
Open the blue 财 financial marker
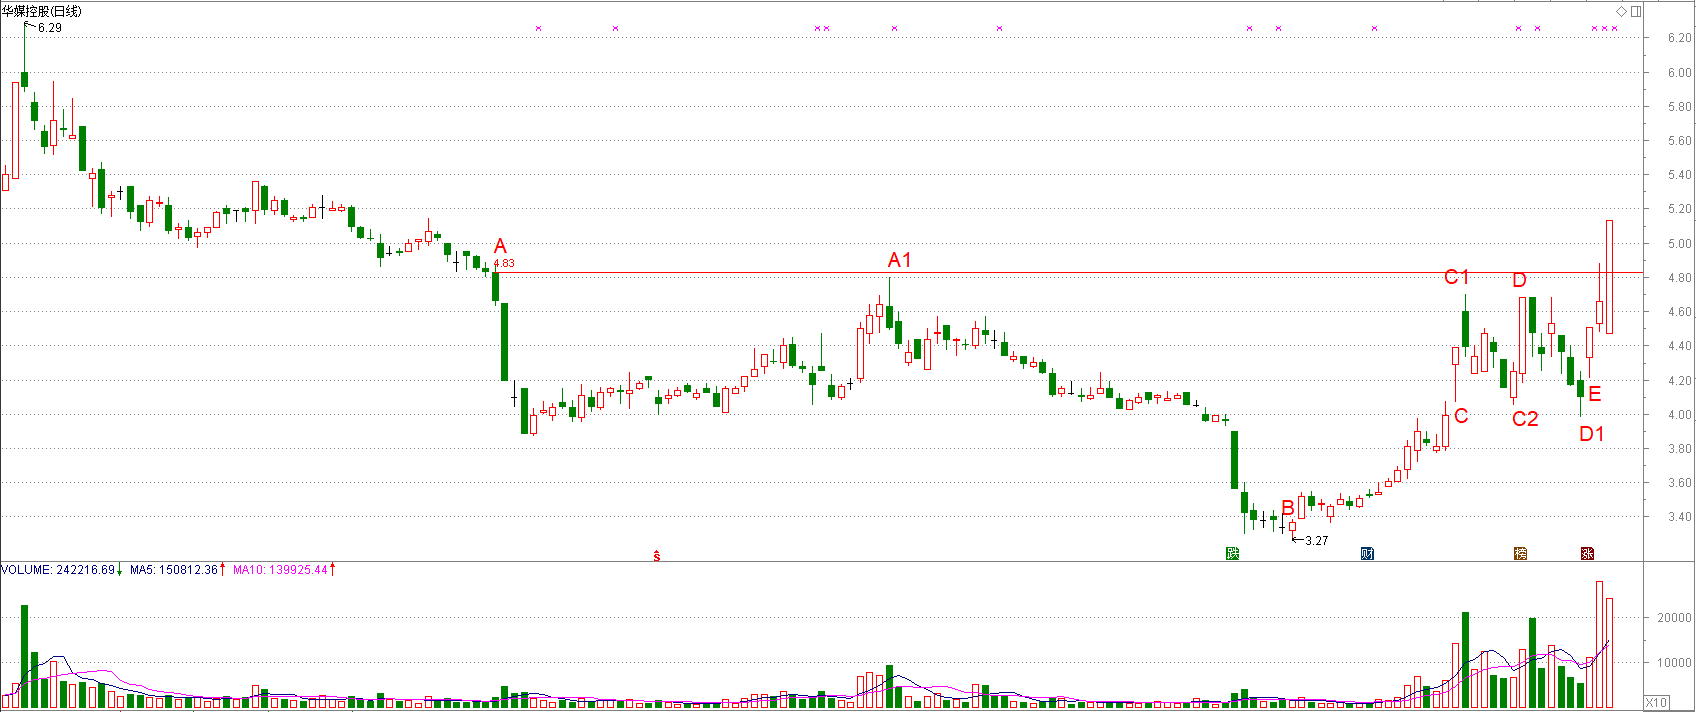(1368, 553)
